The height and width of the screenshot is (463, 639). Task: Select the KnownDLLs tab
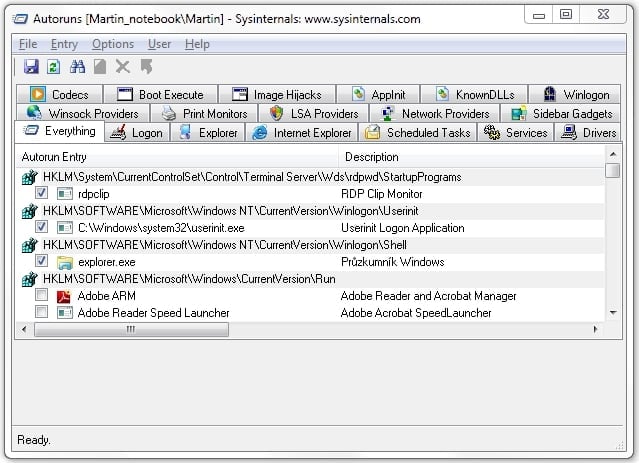click(474, 94)
